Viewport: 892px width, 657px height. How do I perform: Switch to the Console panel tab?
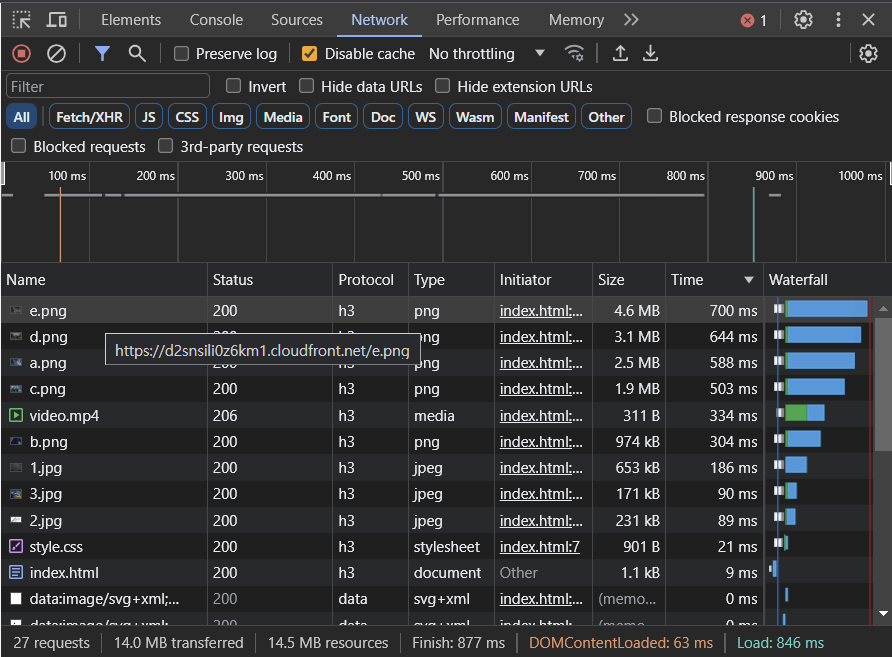[216, 19]
